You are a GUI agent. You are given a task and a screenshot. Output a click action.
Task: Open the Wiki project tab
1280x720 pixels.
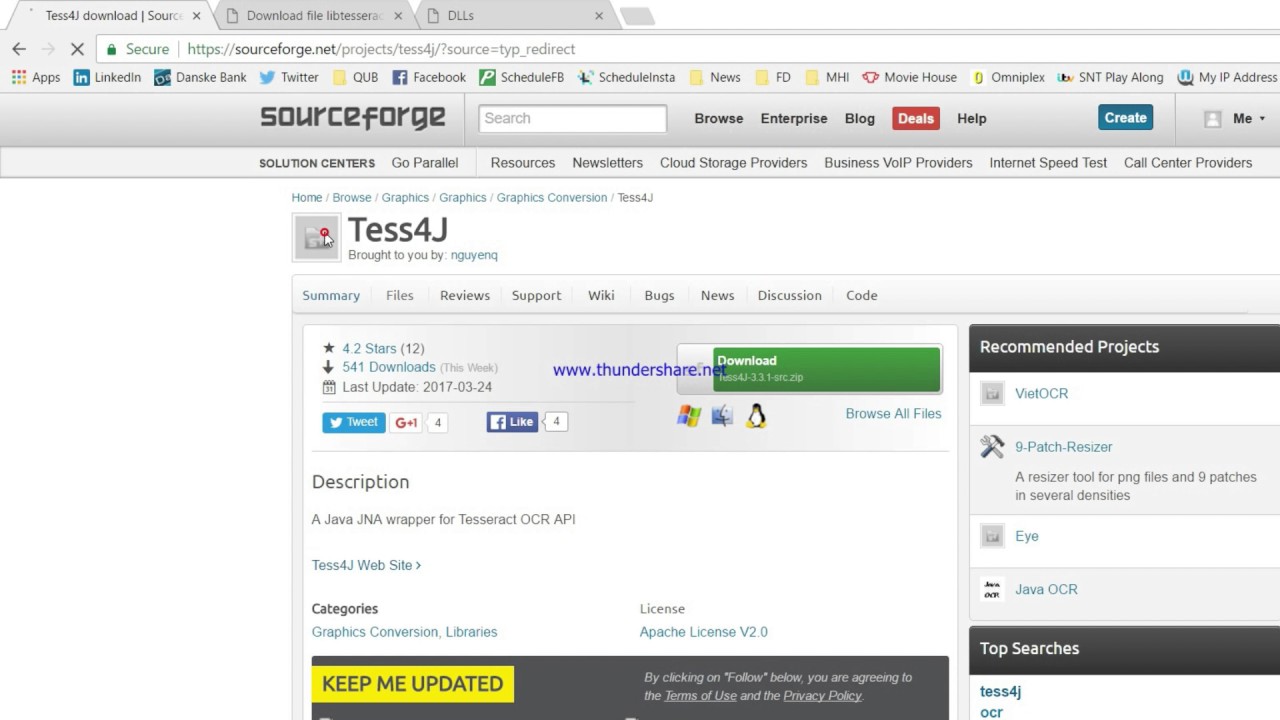(601, 295)
